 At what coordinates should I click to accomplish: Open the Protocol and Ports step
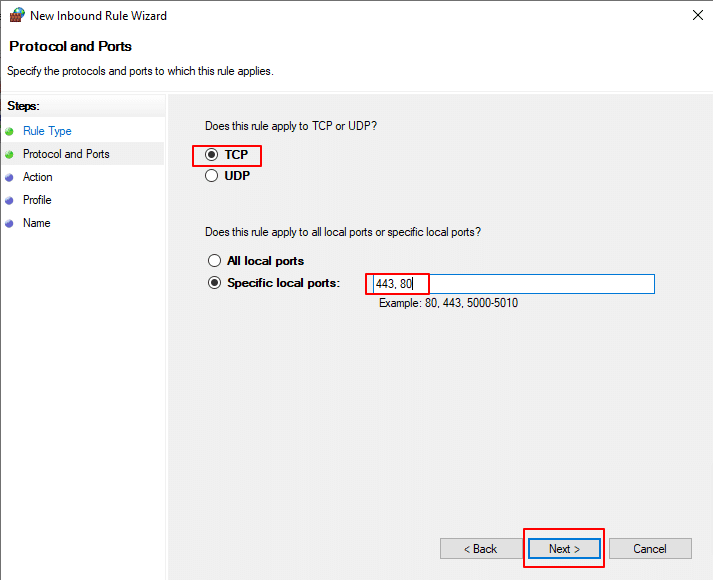(x=66, y=154)
